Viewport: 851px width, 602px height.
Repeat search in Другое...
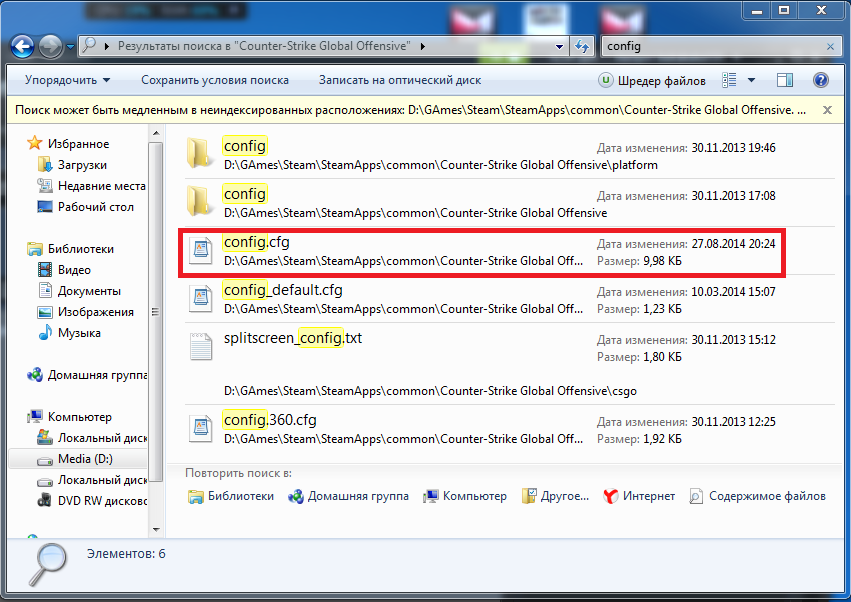pos(555,496)
